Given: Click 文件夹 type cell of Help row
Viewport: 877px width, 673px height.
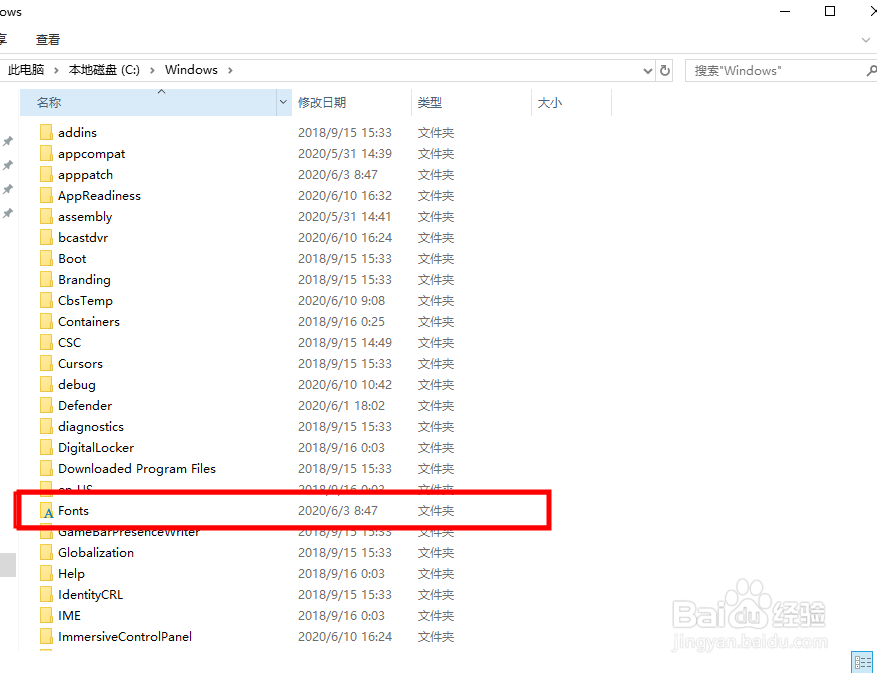Looking at the screenshot, I should tap(436, 573).
